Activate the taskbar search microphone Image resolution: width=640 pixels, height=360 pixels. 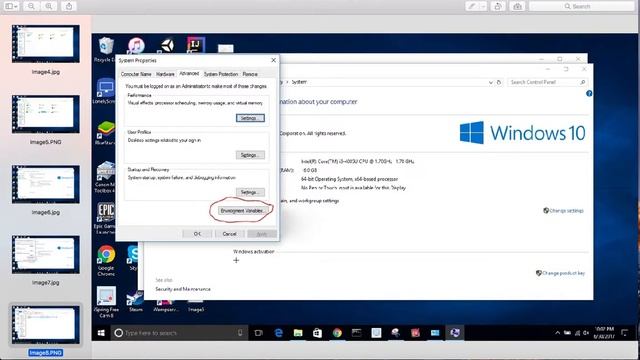coord(240,333)
